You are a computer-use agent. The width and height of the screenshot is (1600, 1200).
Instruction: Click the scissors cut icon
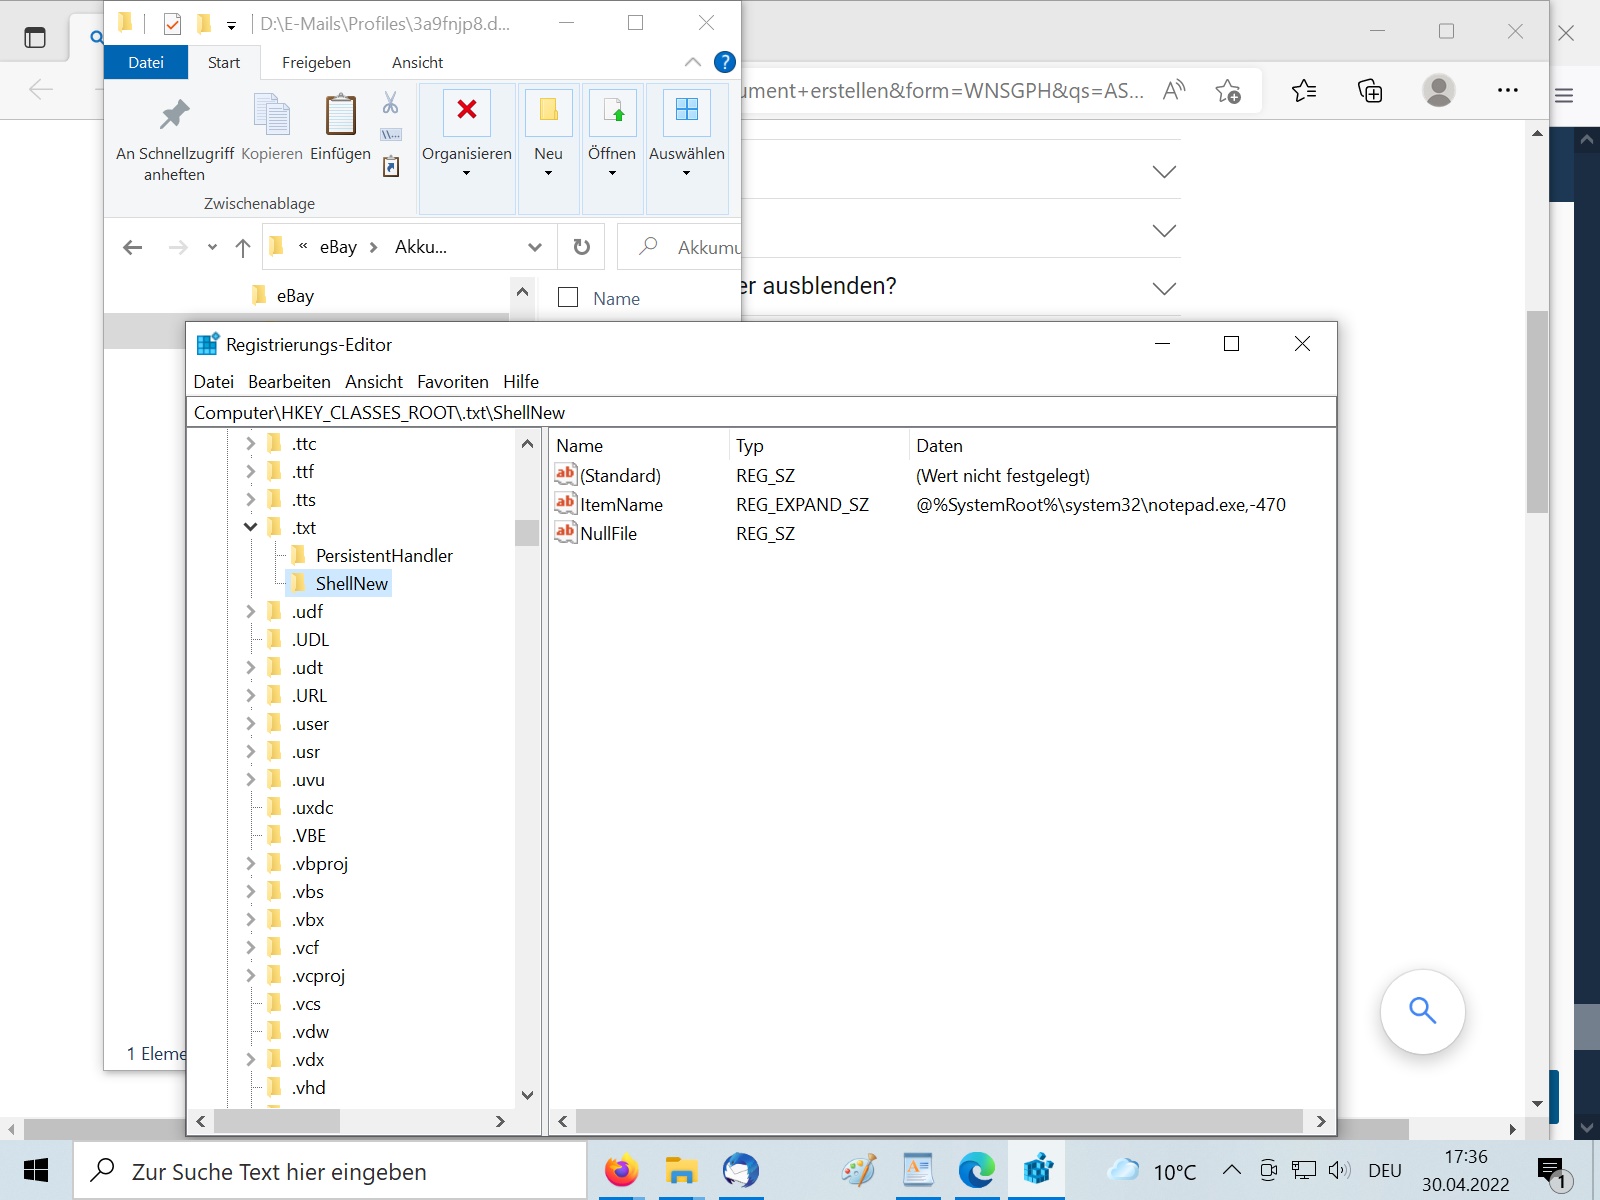pos(390,103)
